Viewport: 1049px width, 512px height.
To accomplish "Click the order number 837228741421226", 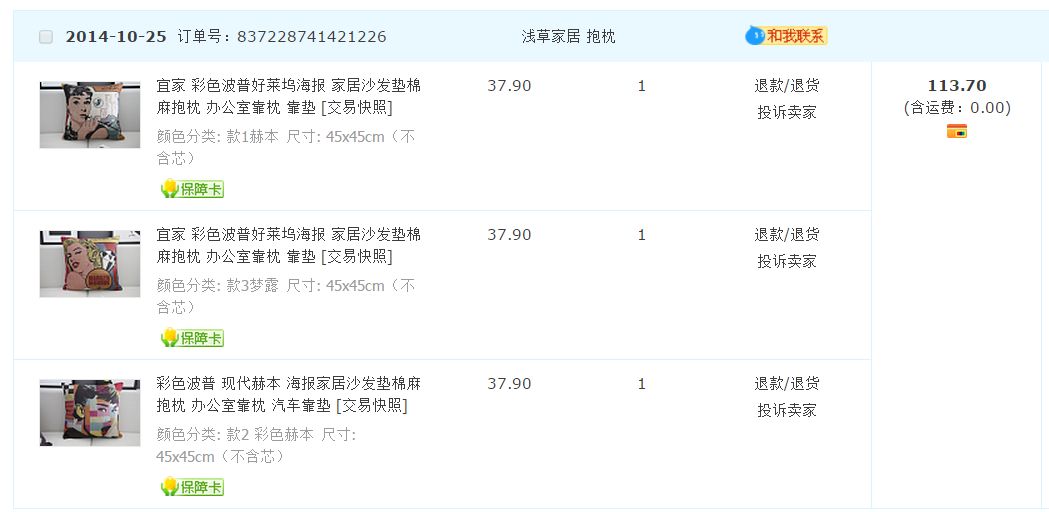I will [x=311, y=37].
